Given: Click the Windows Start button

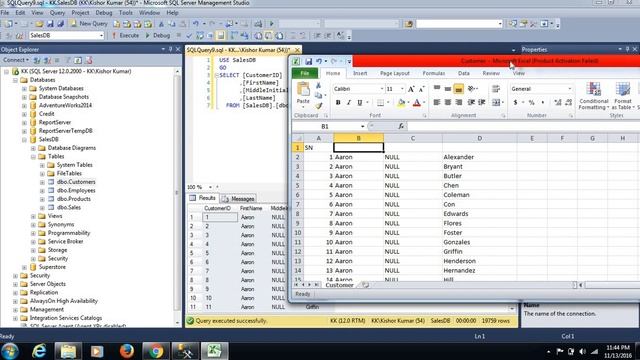Looking at the screenshot, I should (10, 351).
